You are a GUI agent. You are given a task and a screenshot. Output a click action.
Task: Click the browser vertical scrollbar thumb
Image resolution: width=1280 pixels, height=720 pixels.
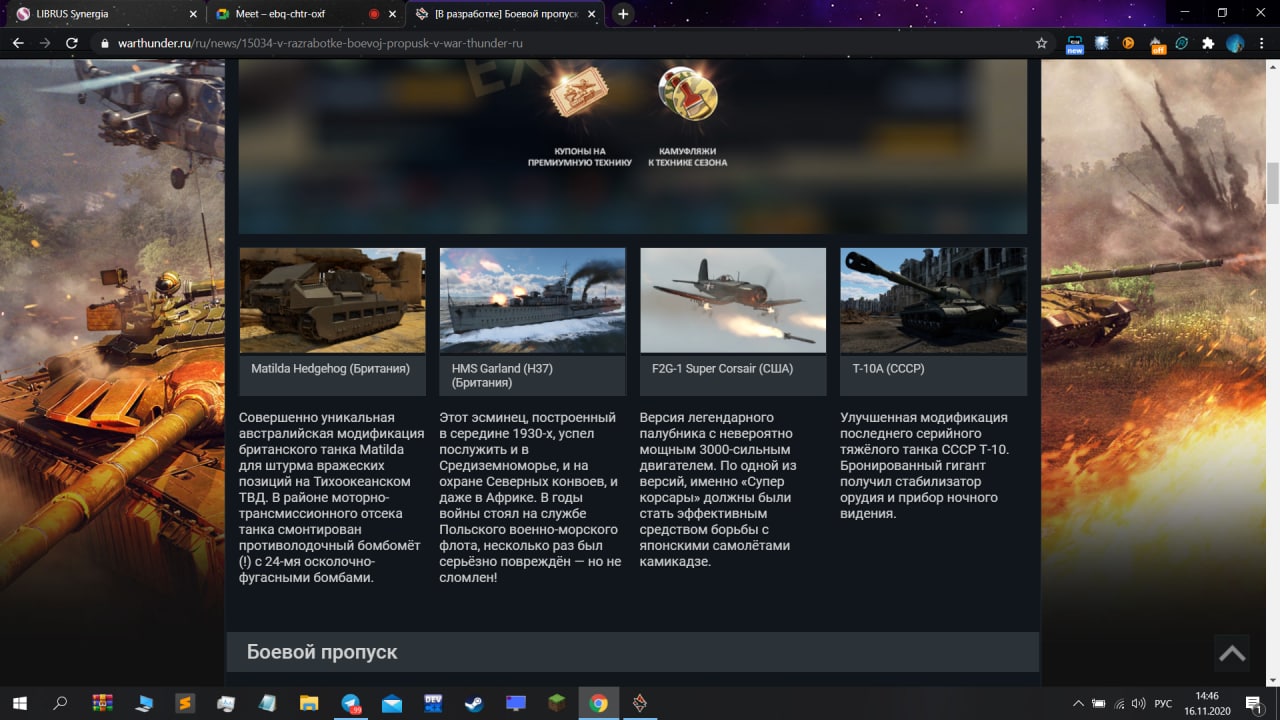(1273, 182)
